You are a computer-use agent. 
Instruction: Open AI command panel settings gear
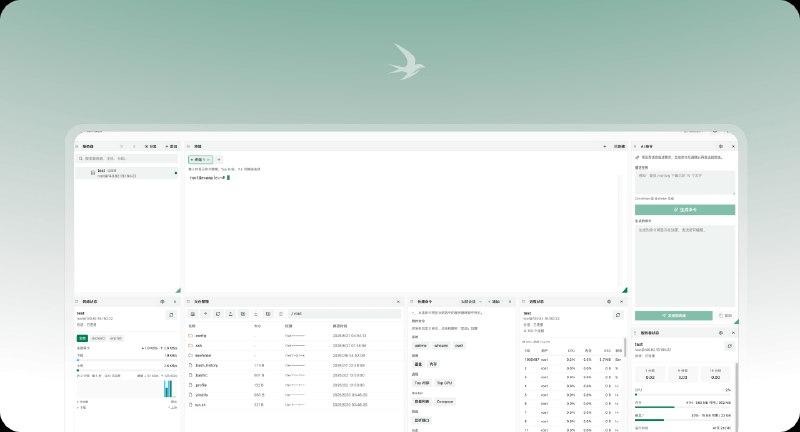tap(720, 146)
